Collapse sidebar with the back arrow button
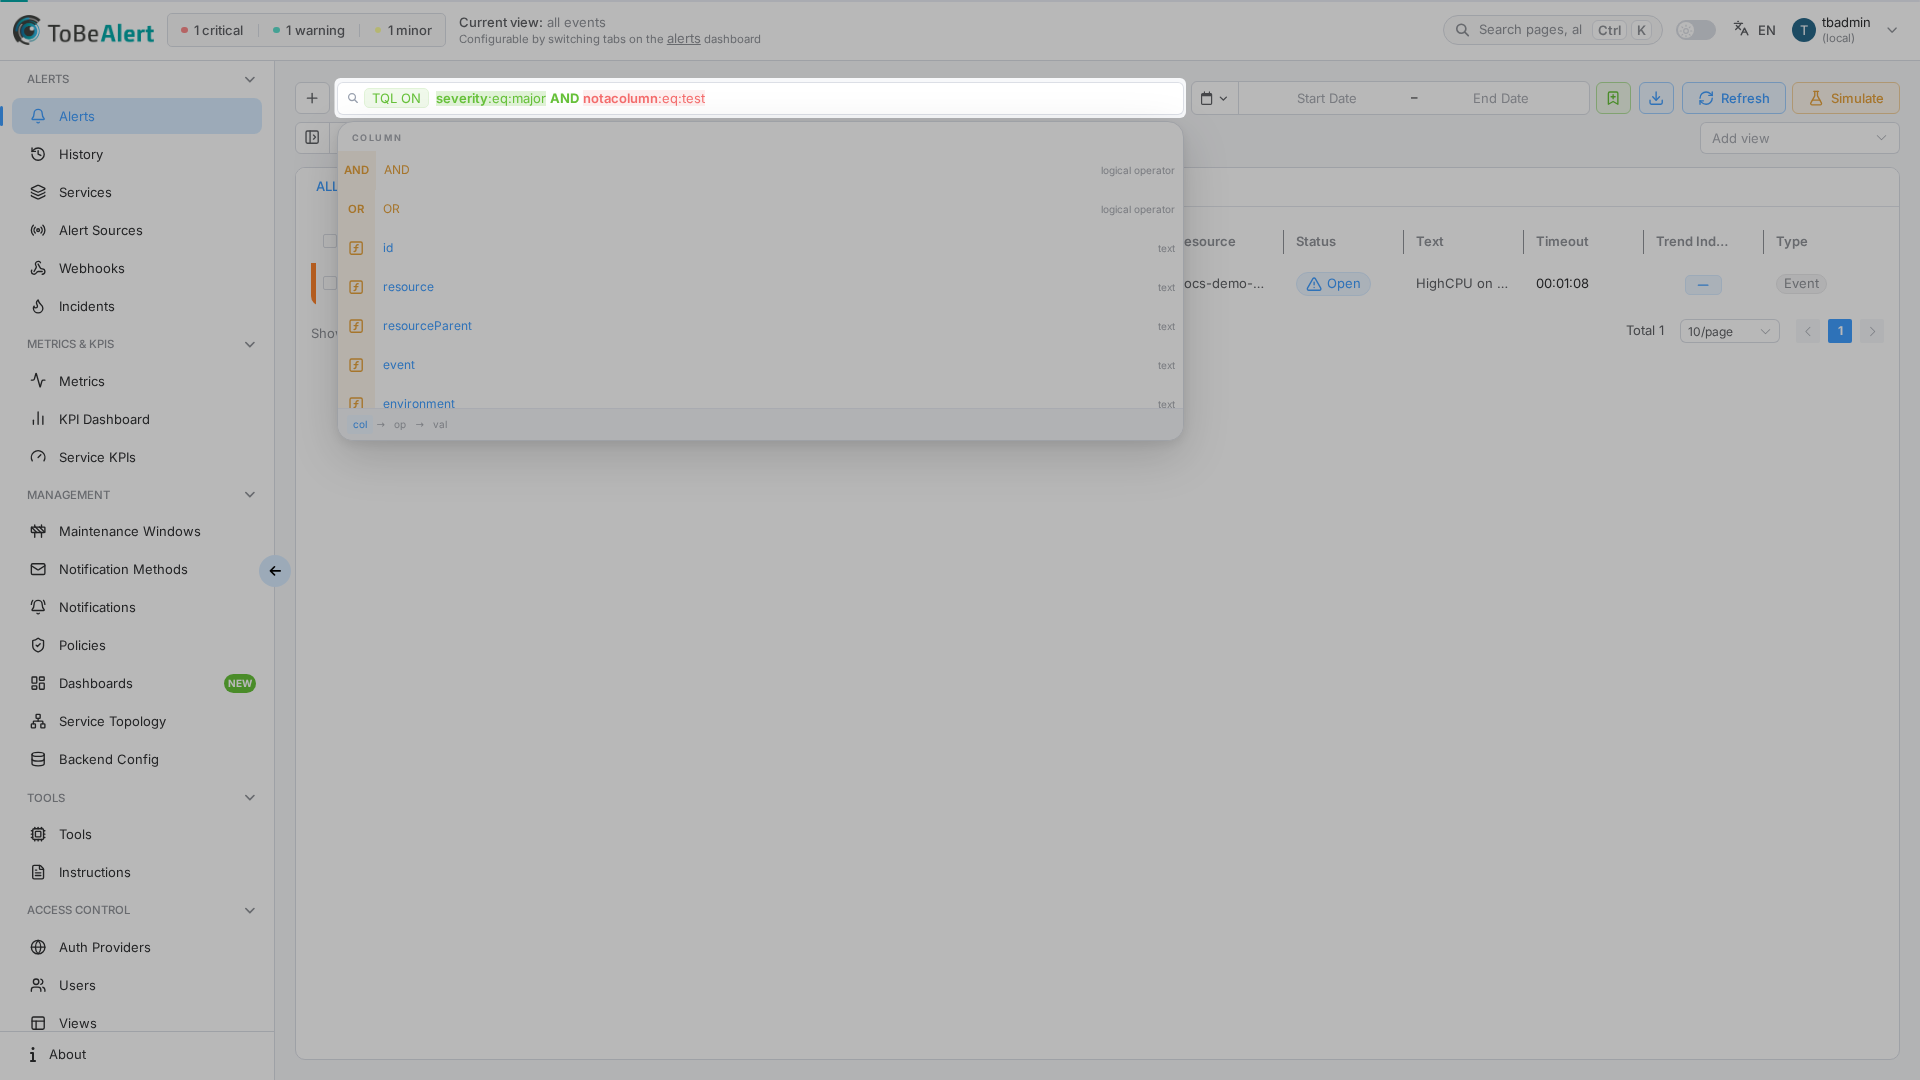 point(275,571)
